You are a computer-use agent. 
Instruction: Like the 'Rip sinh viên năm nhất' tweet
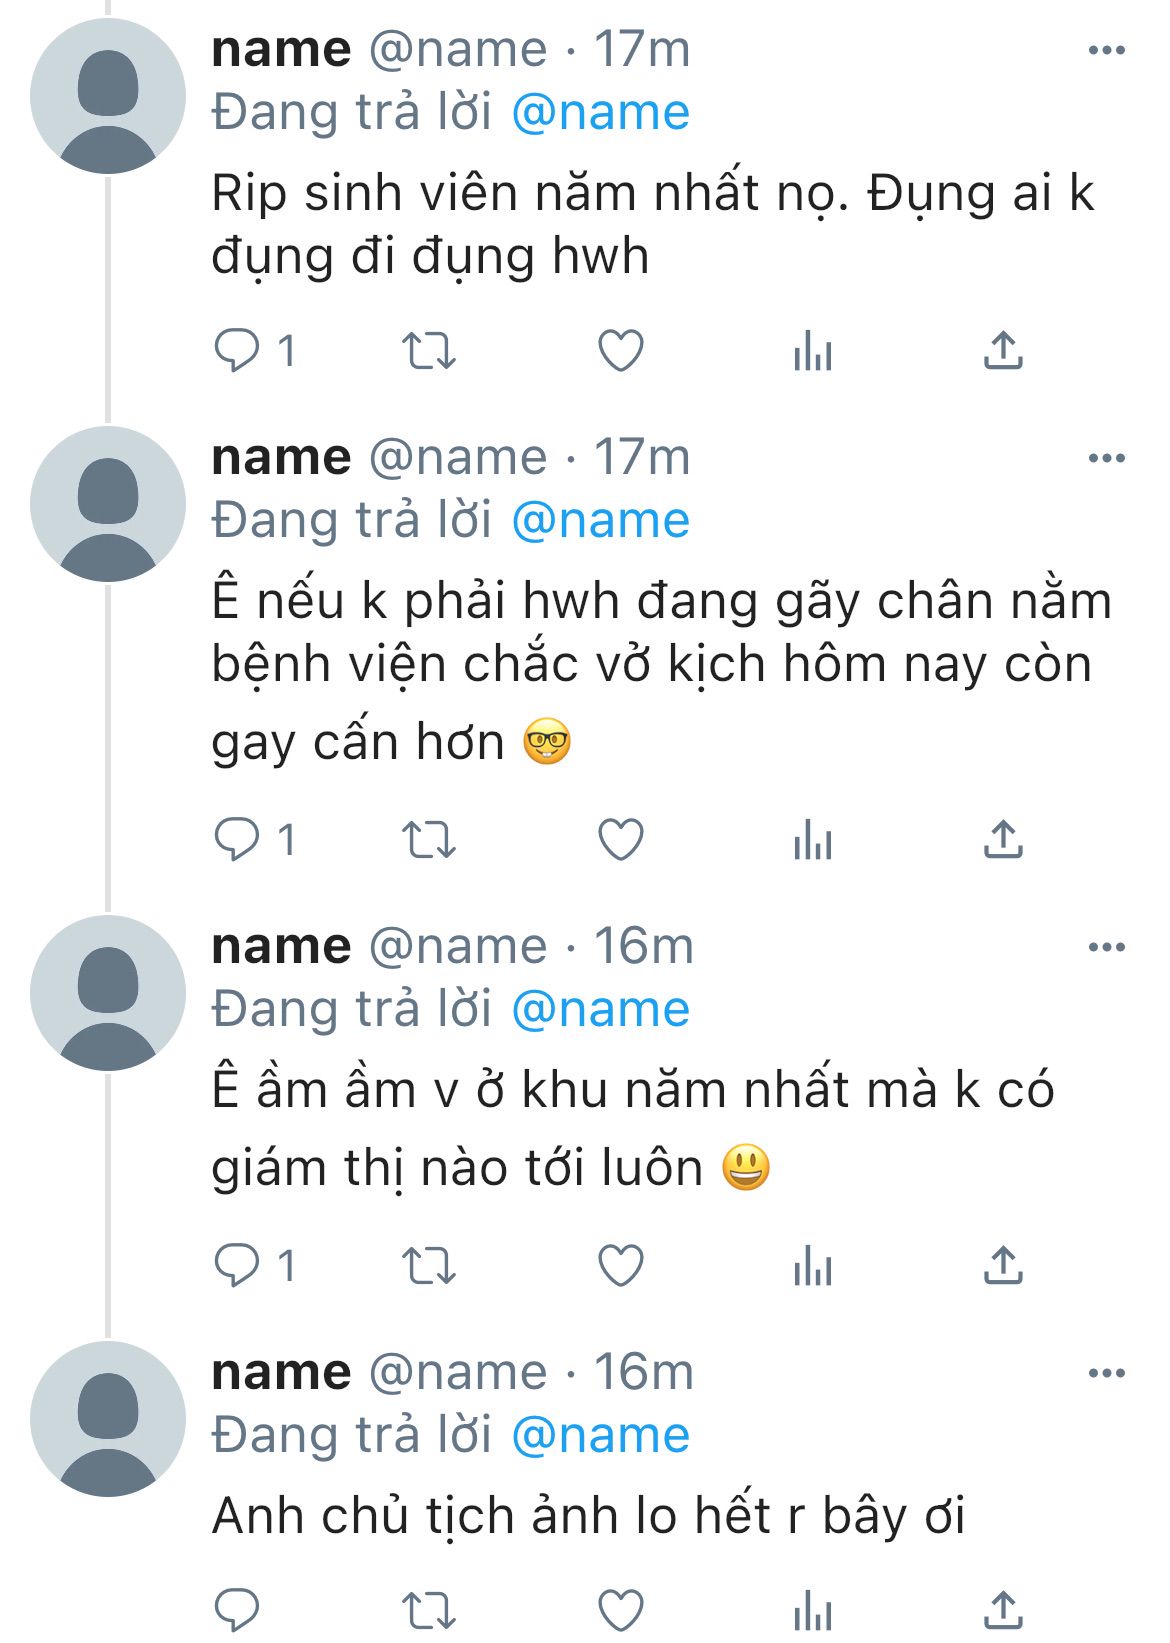coord(620,351)
